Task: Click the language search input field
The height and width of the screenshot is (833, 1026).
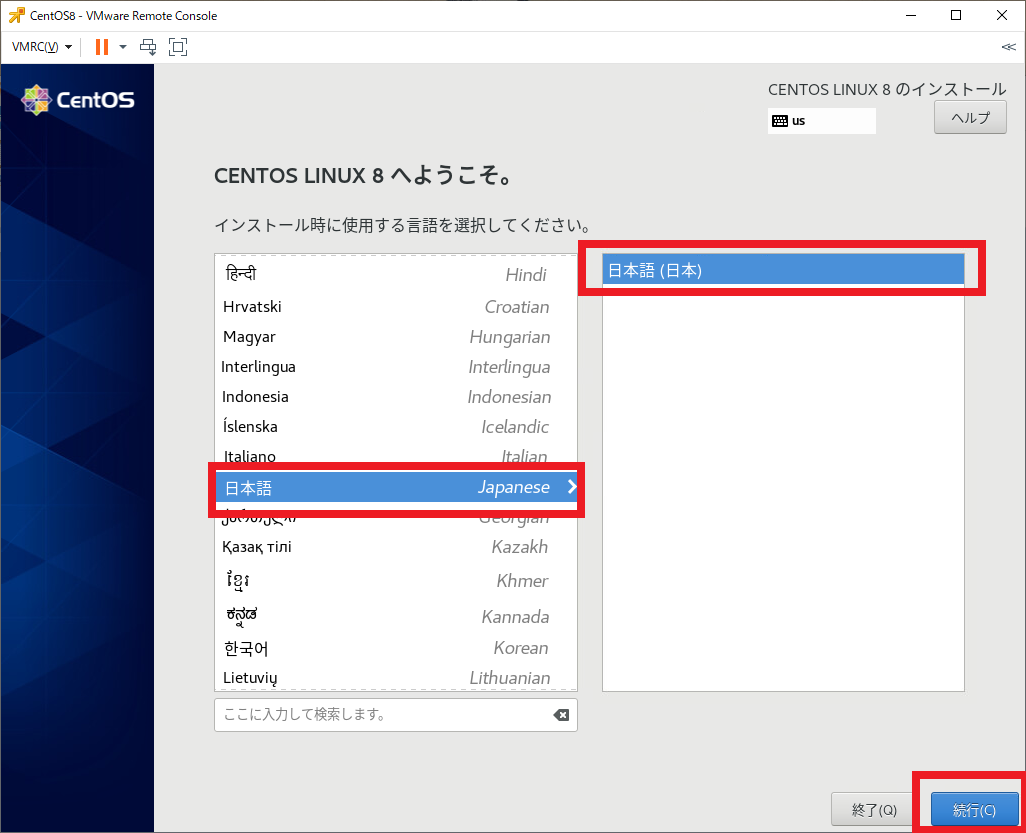Action: (x=380, y=714)
